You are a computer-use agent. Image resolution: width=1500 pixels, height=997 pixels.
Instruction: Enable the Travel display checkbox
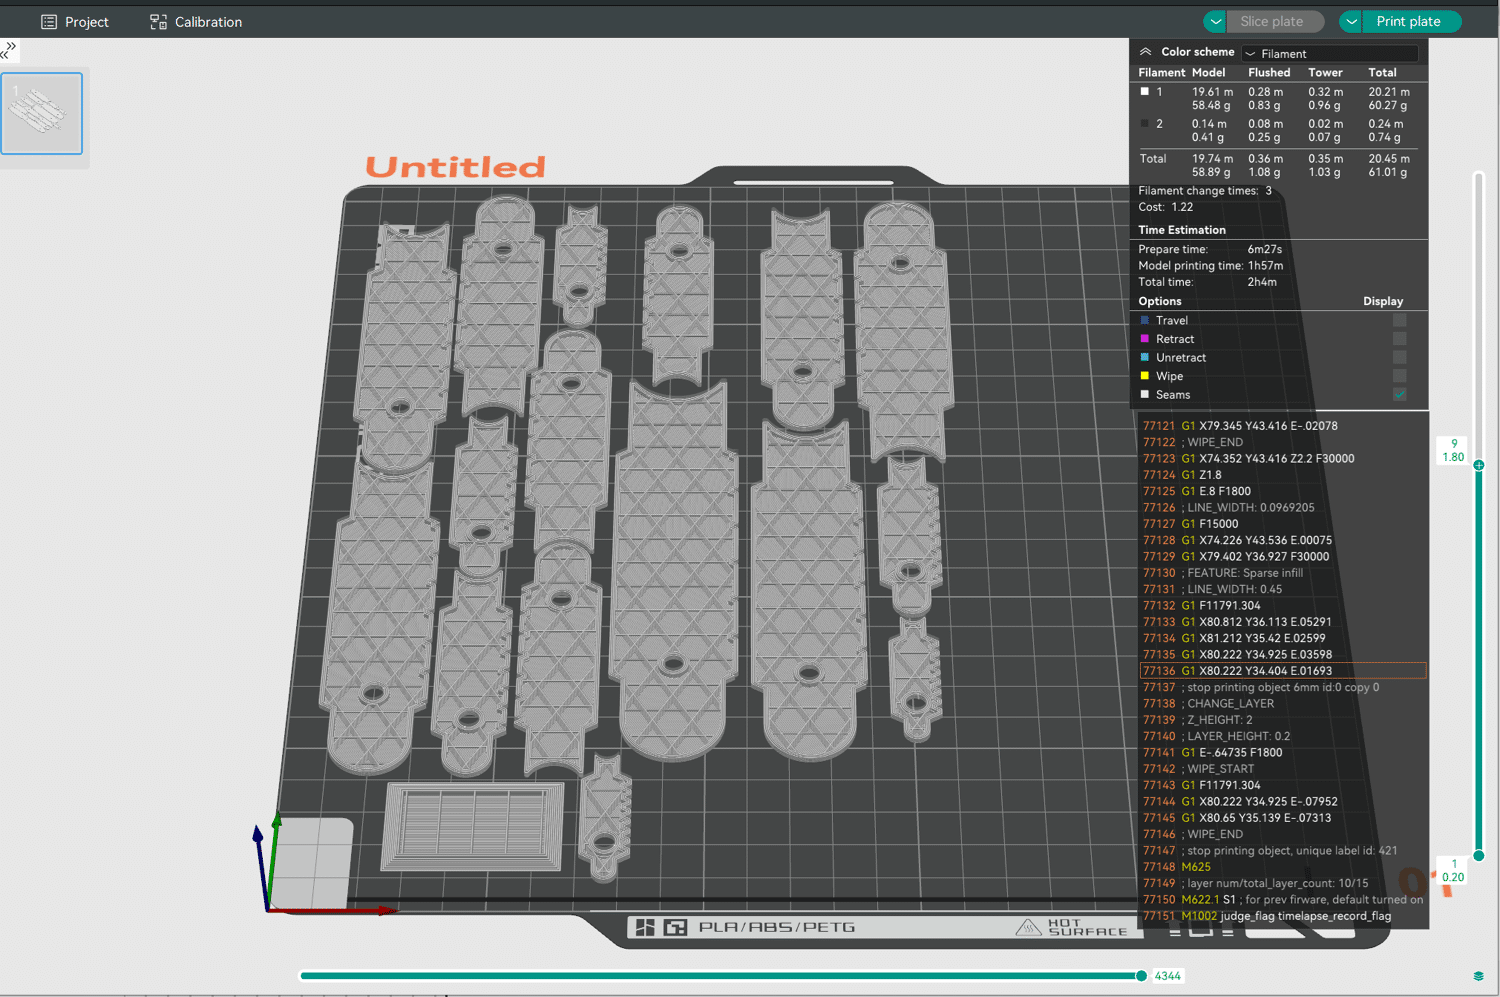(x=1399, y=321)
